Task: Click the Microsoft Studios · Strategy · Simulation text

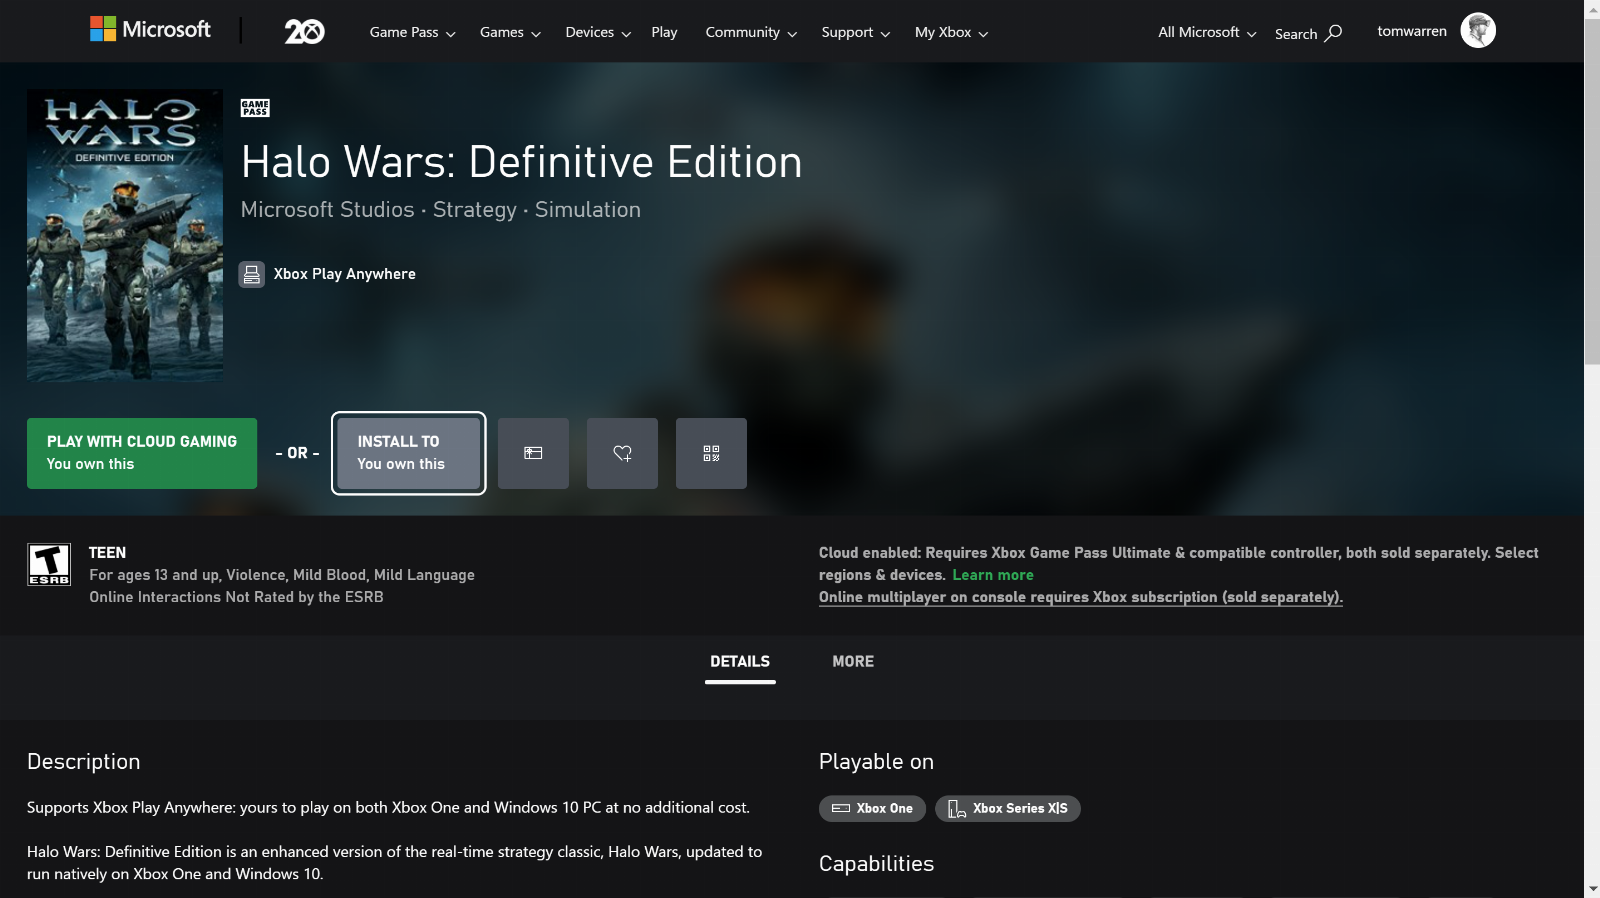Action: click(441, 210)
